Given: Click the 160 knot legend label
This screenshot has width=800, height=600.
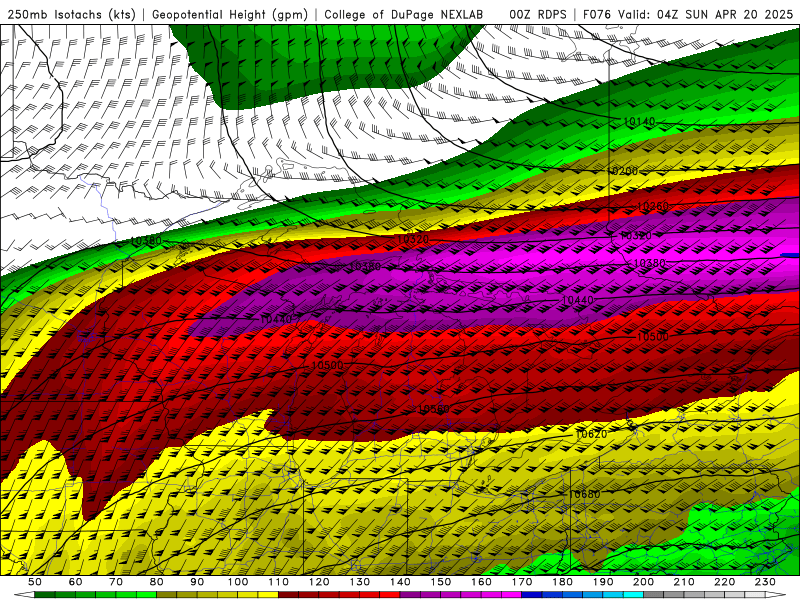Looking at the screenshot, I should [x=482, y=582].
